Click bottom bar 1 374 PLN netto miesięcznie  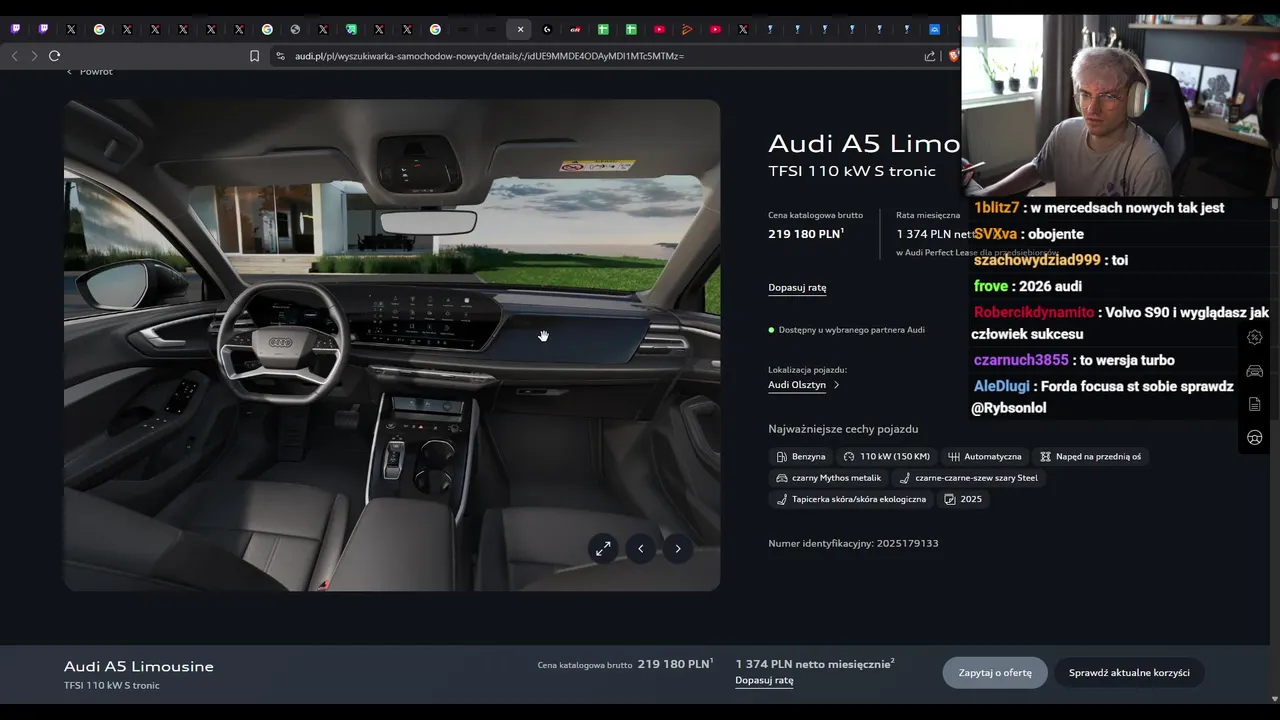(815, 664)
